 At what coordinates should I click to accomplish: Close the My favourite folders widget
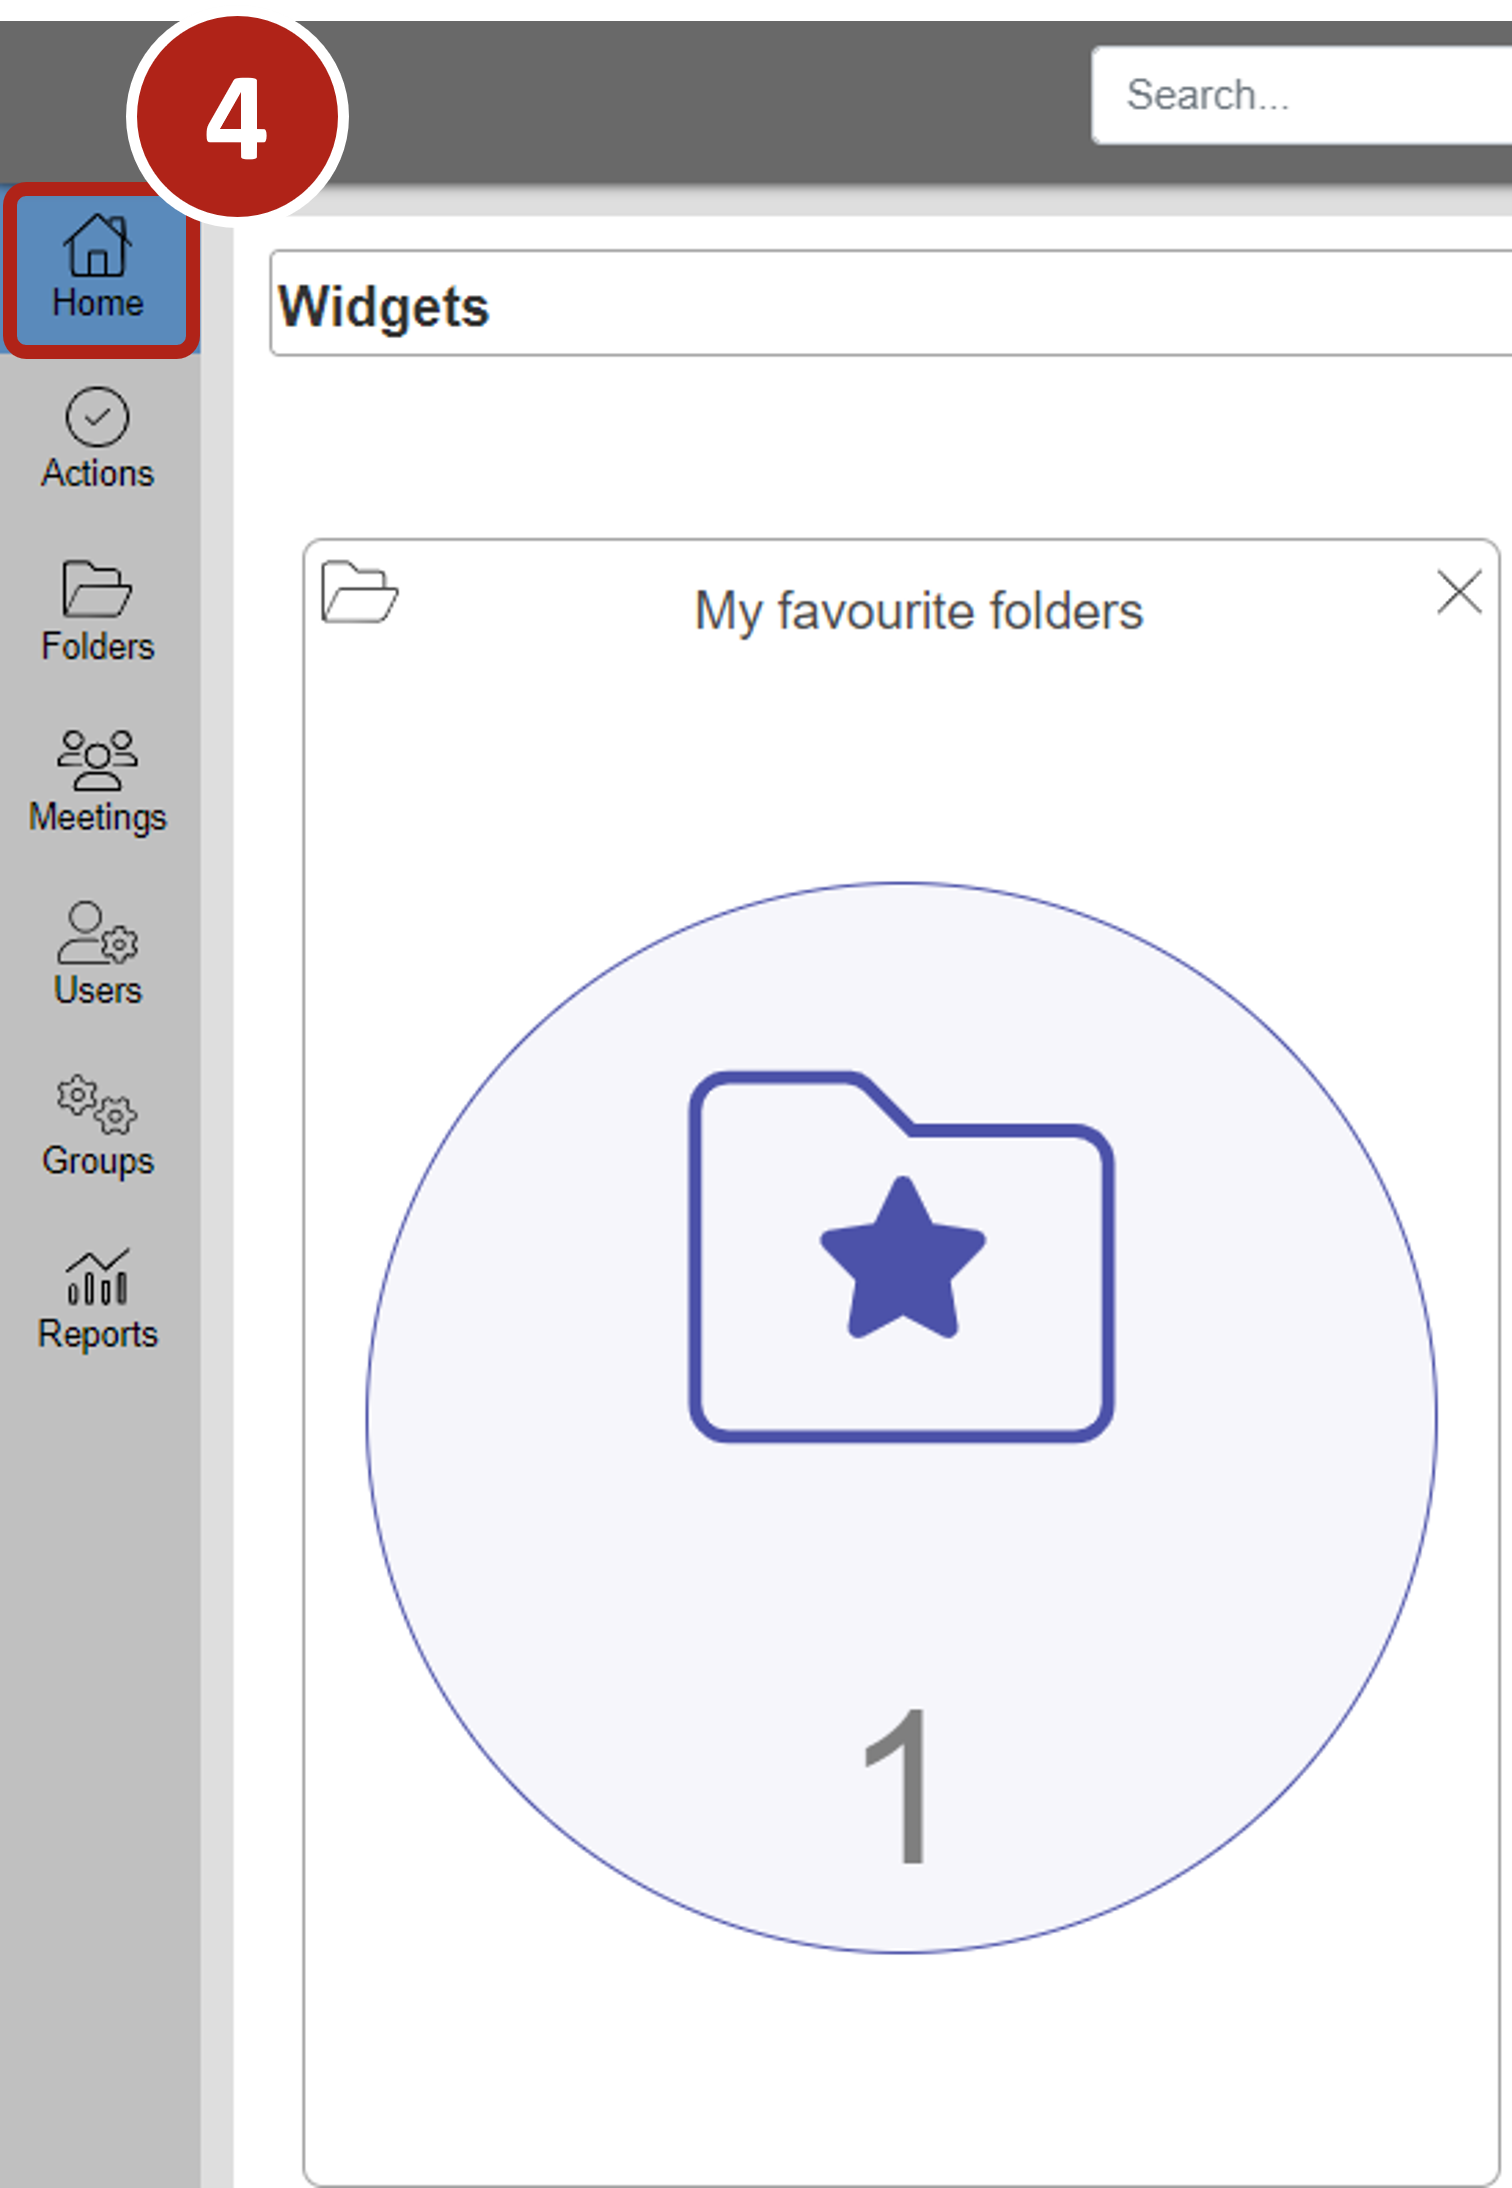click(1458, 592)
